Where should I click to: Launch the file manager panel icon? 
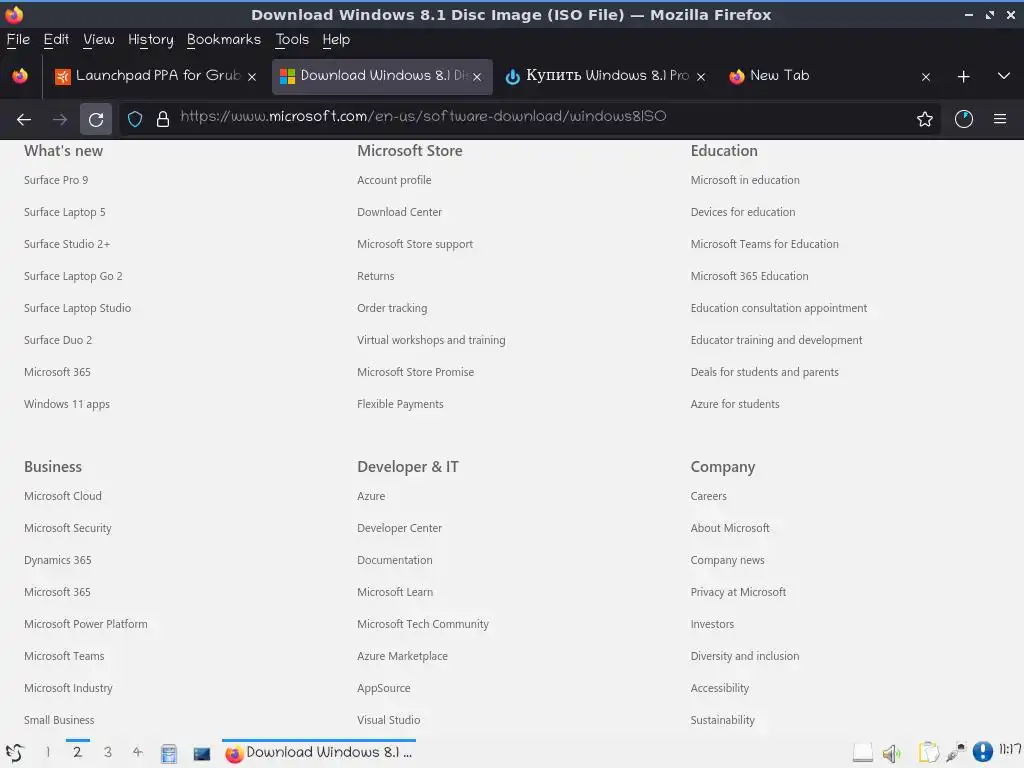pyautogui.click(x=168, y=754)
